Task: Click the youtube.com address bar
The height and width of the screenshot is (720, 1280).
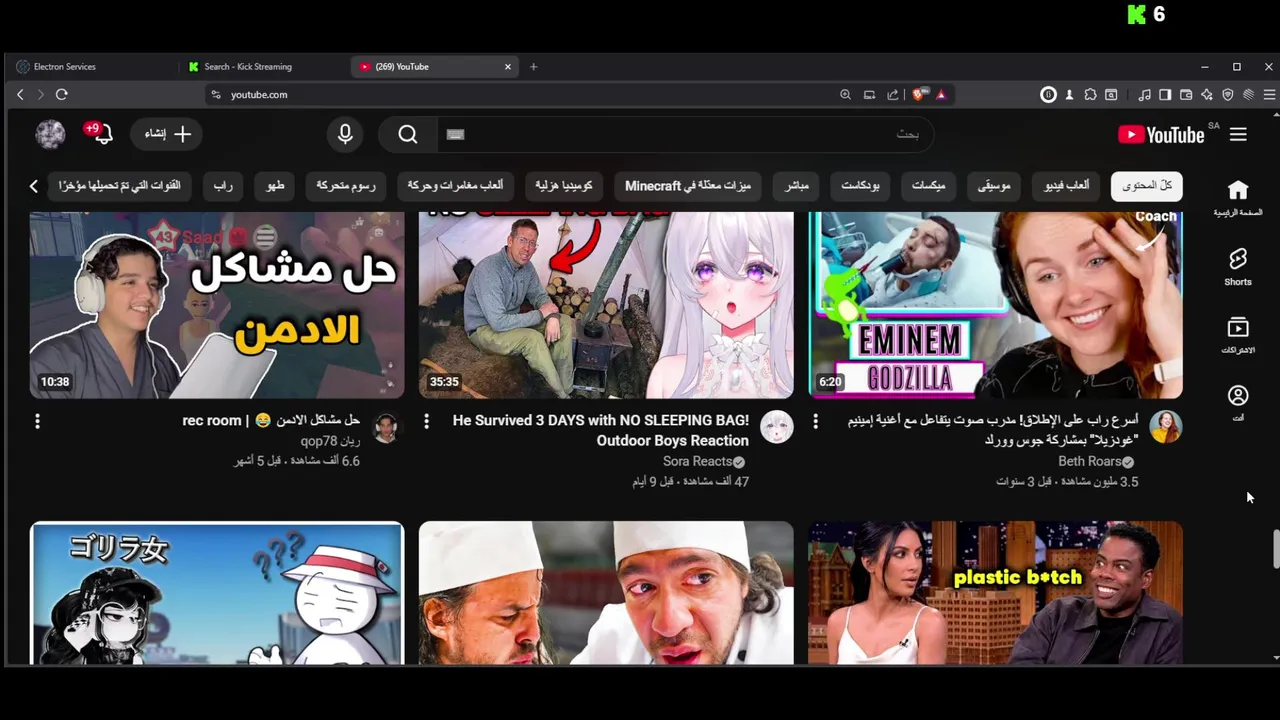Action: click(520, 95)
